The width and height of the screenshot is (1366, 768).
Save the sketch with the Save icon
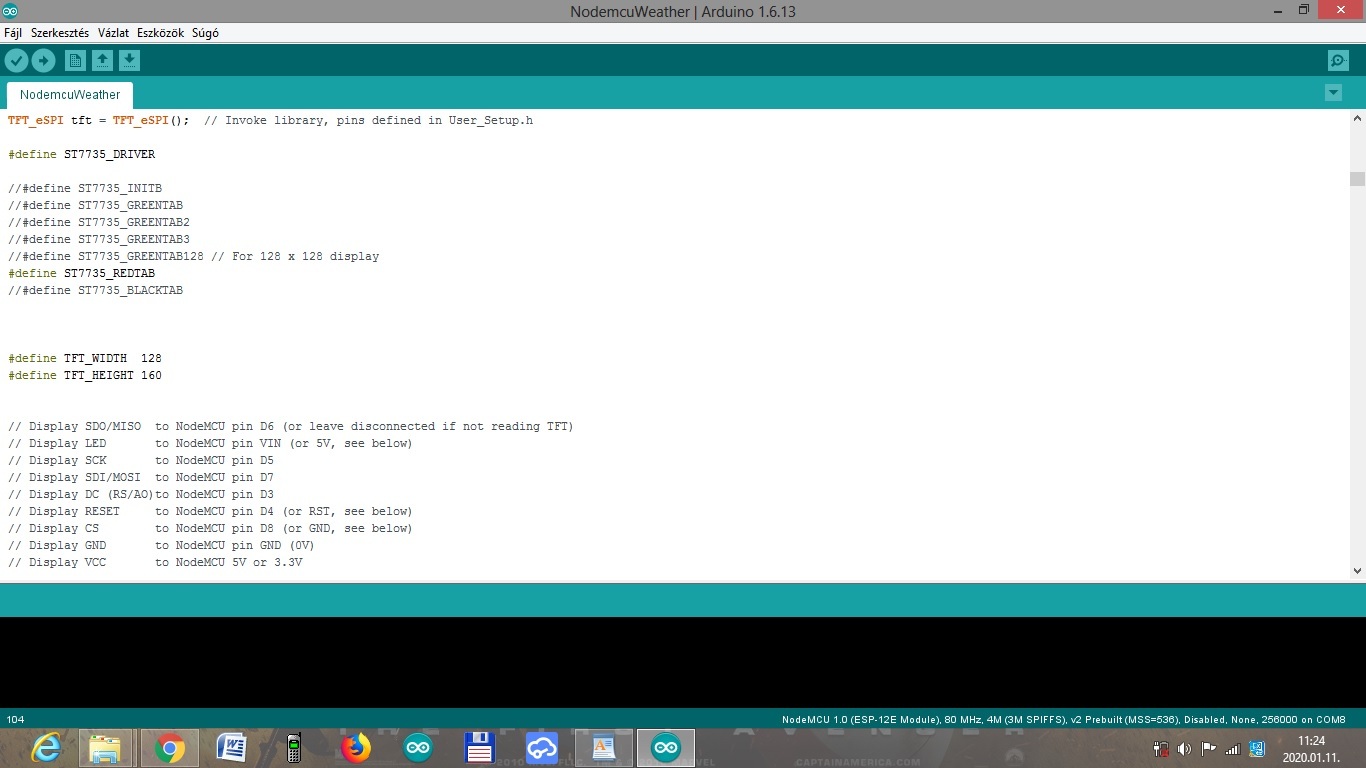(x=129, y=61)
